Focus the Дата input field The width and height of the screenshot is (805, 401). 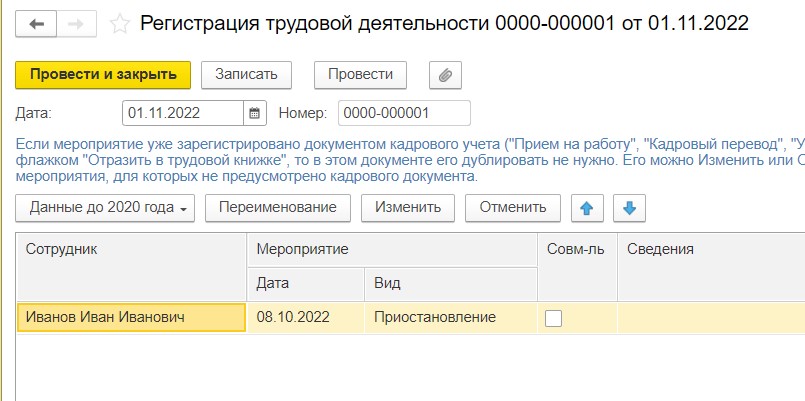(183, 113)
